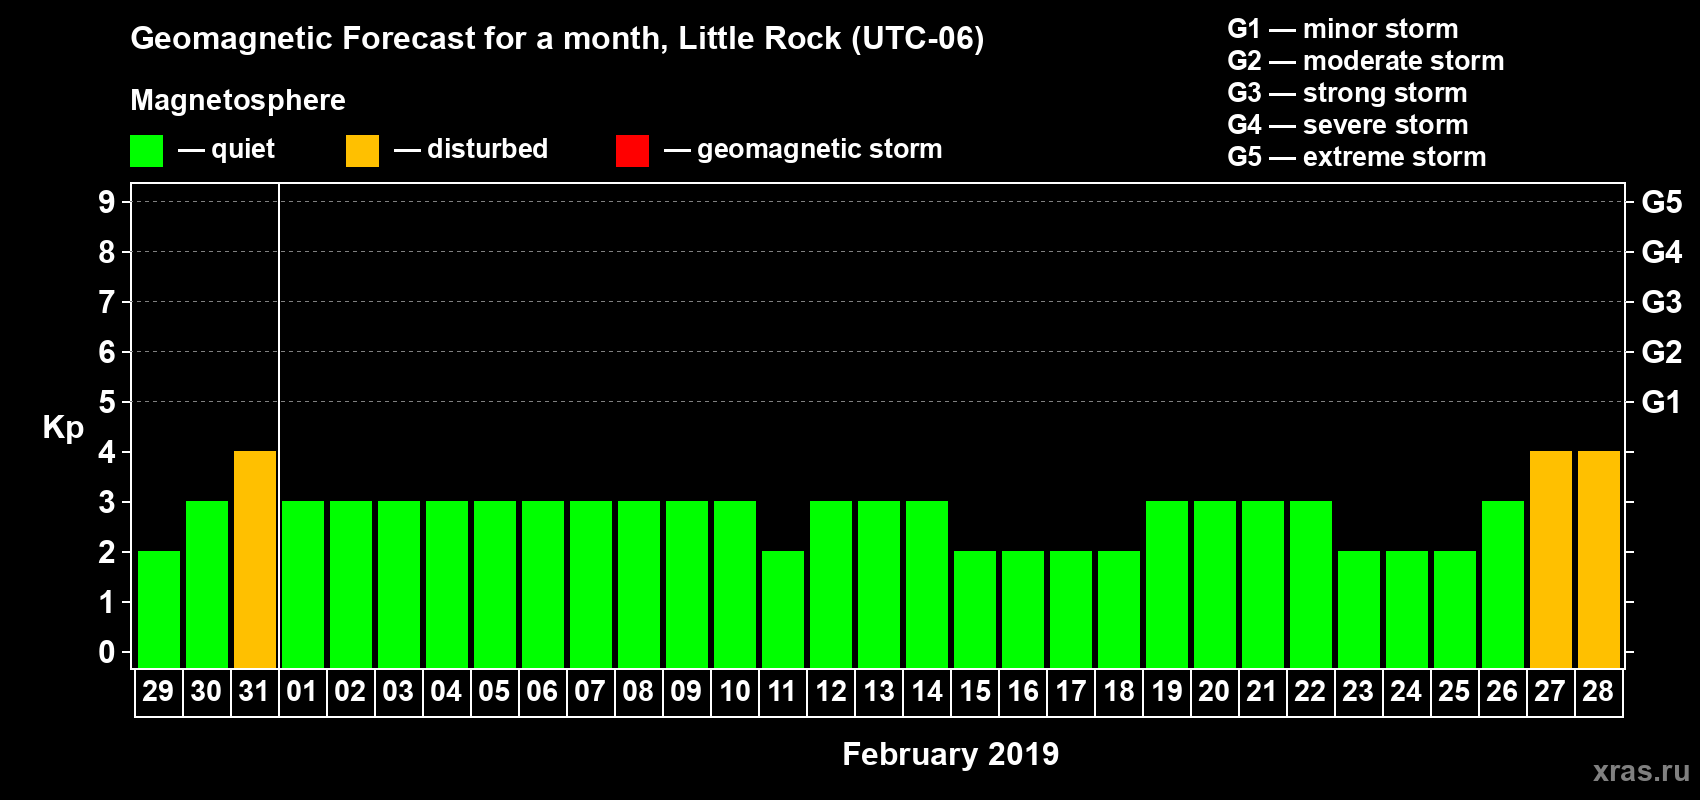Click the date label 22

1310,692
